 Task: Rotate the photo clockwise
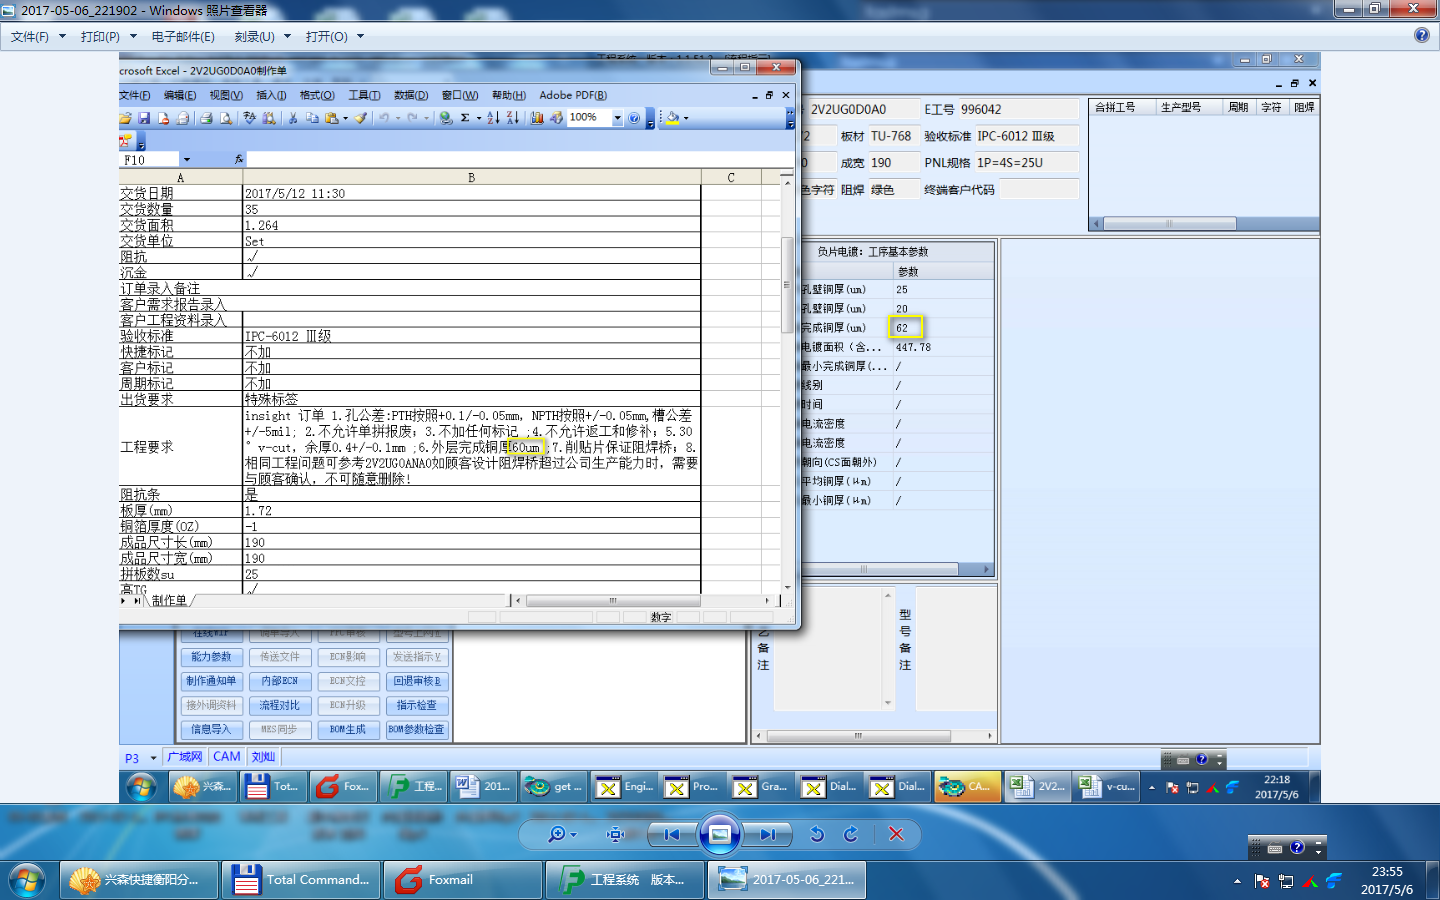tap(851, 834)
